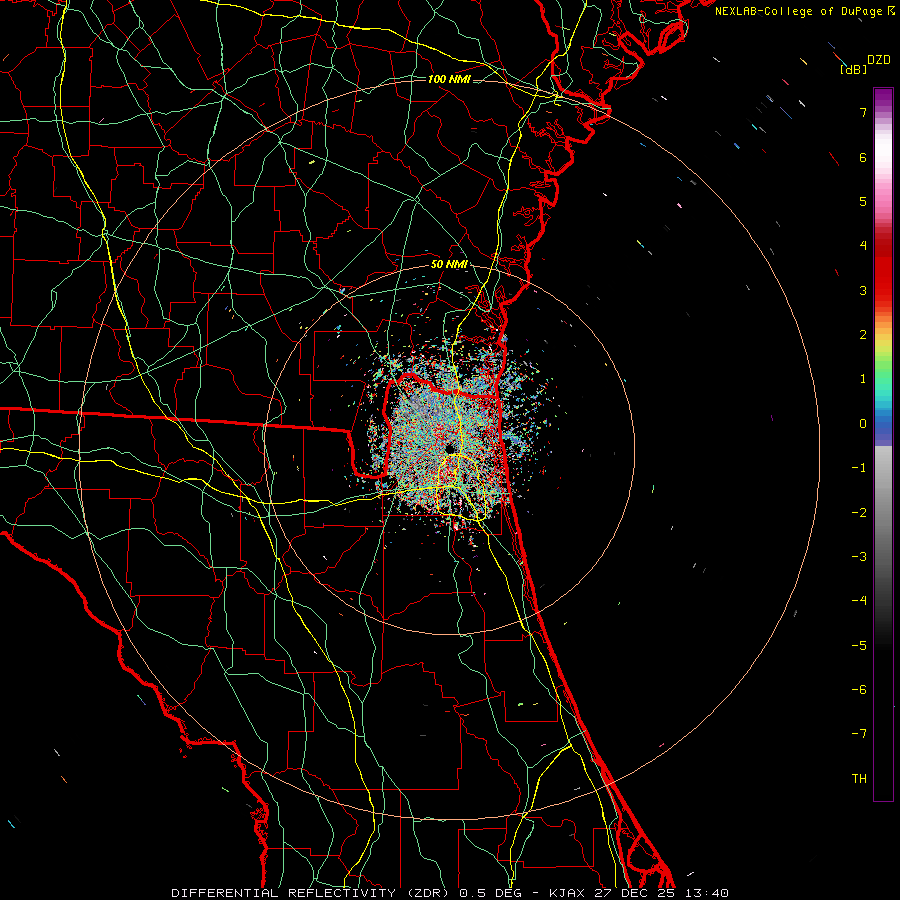Click the NEXLAB-College of DuPage label
Viewport: 900px width, 900px height.
[x=805, y=11]
